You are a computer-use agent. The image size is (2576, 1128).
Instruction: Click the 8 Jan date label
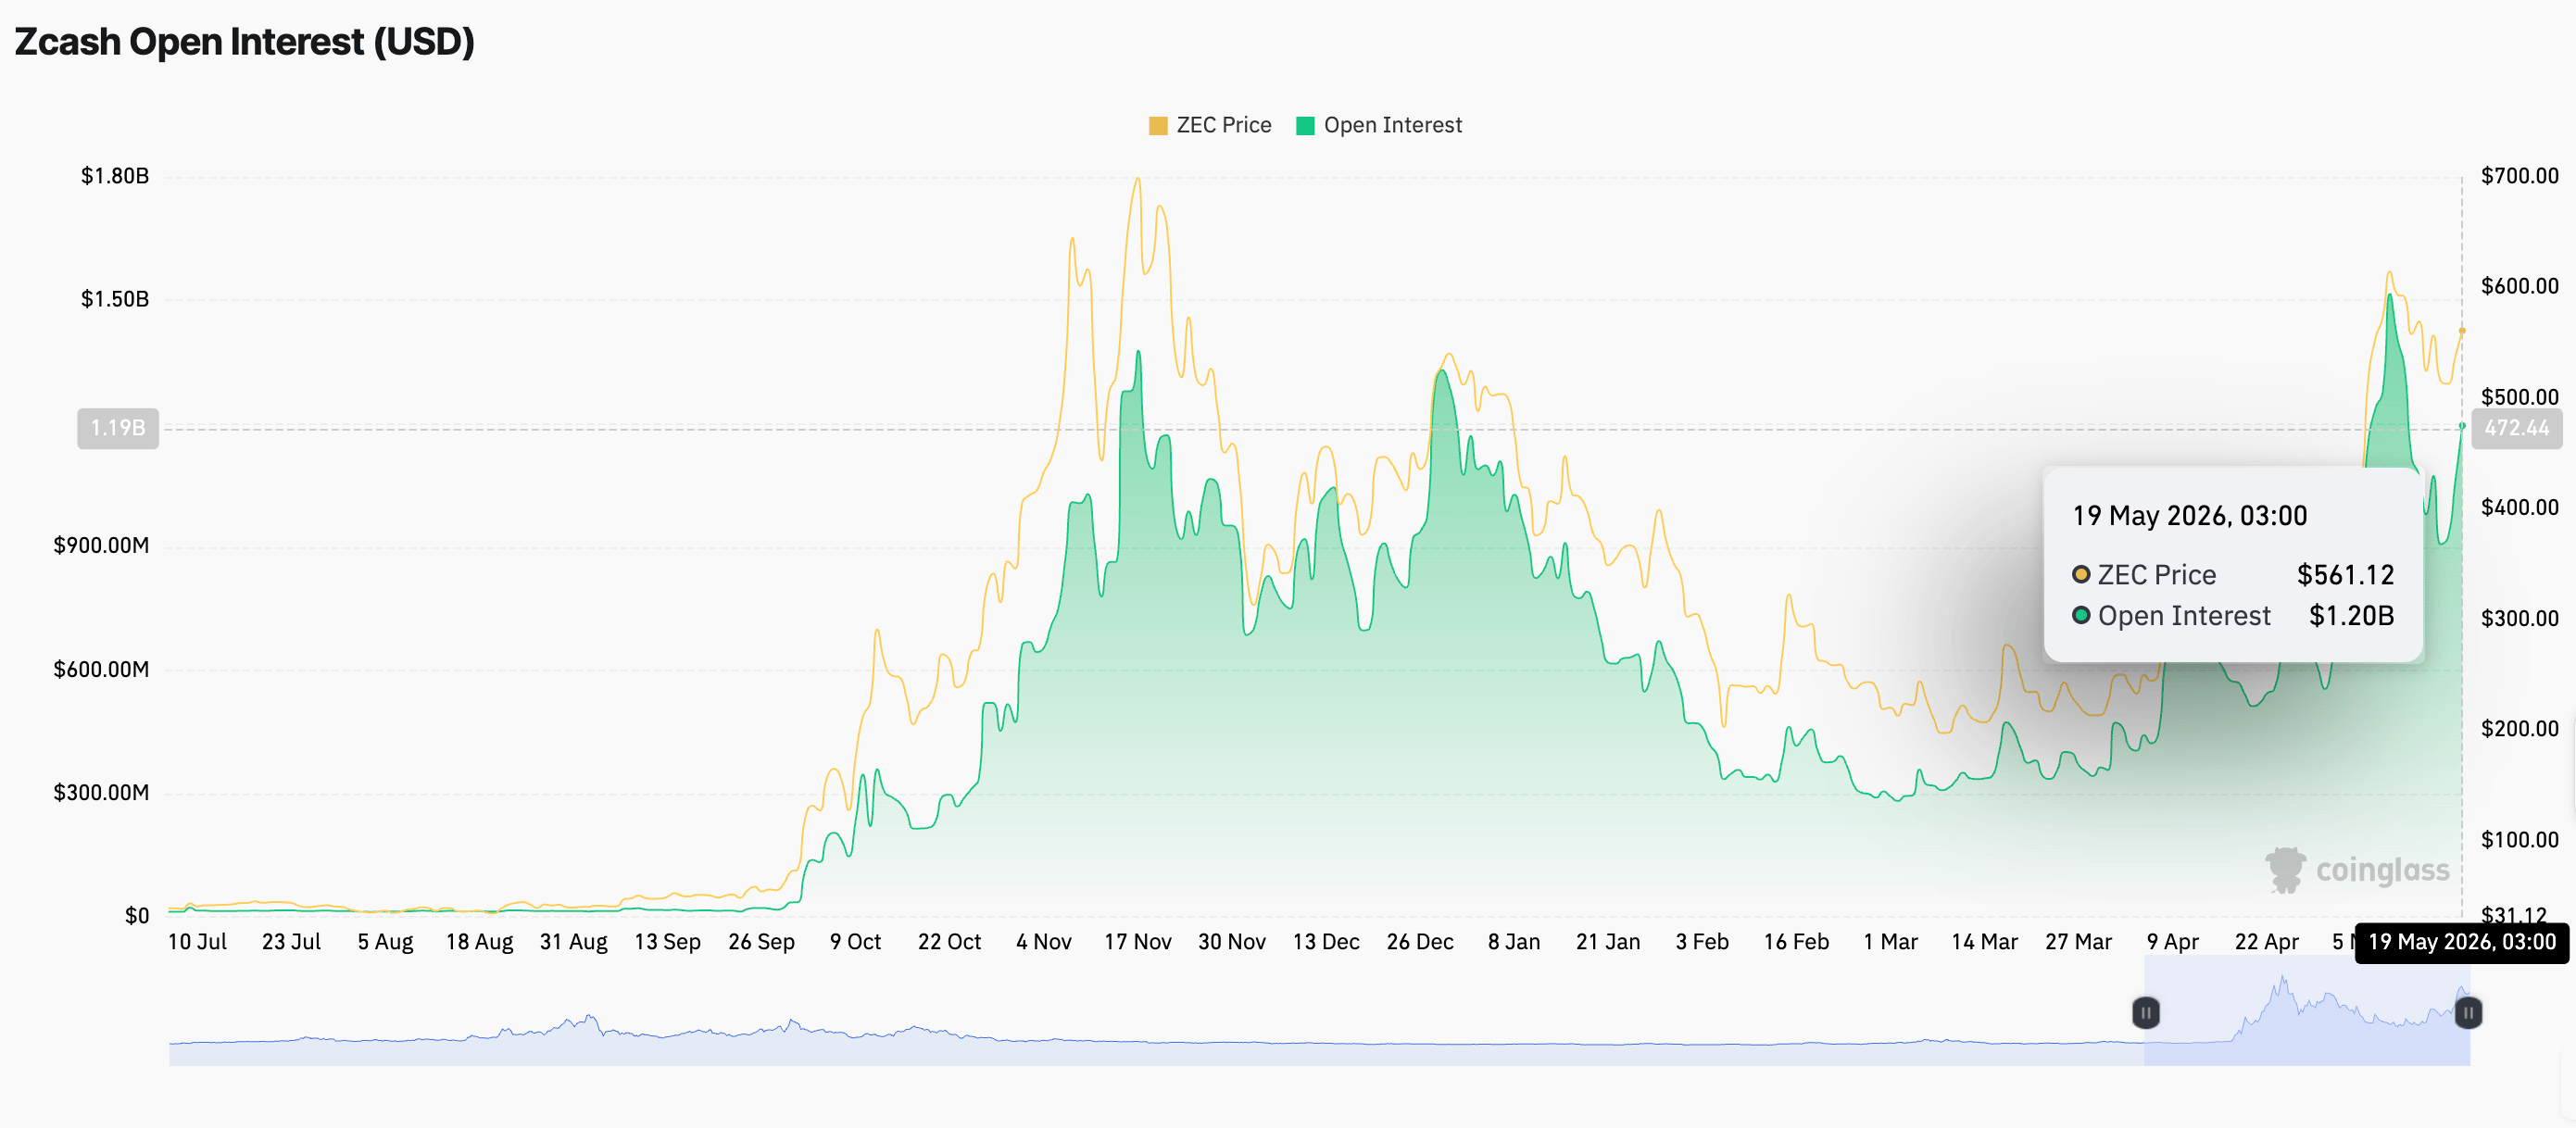(1513, 942)
